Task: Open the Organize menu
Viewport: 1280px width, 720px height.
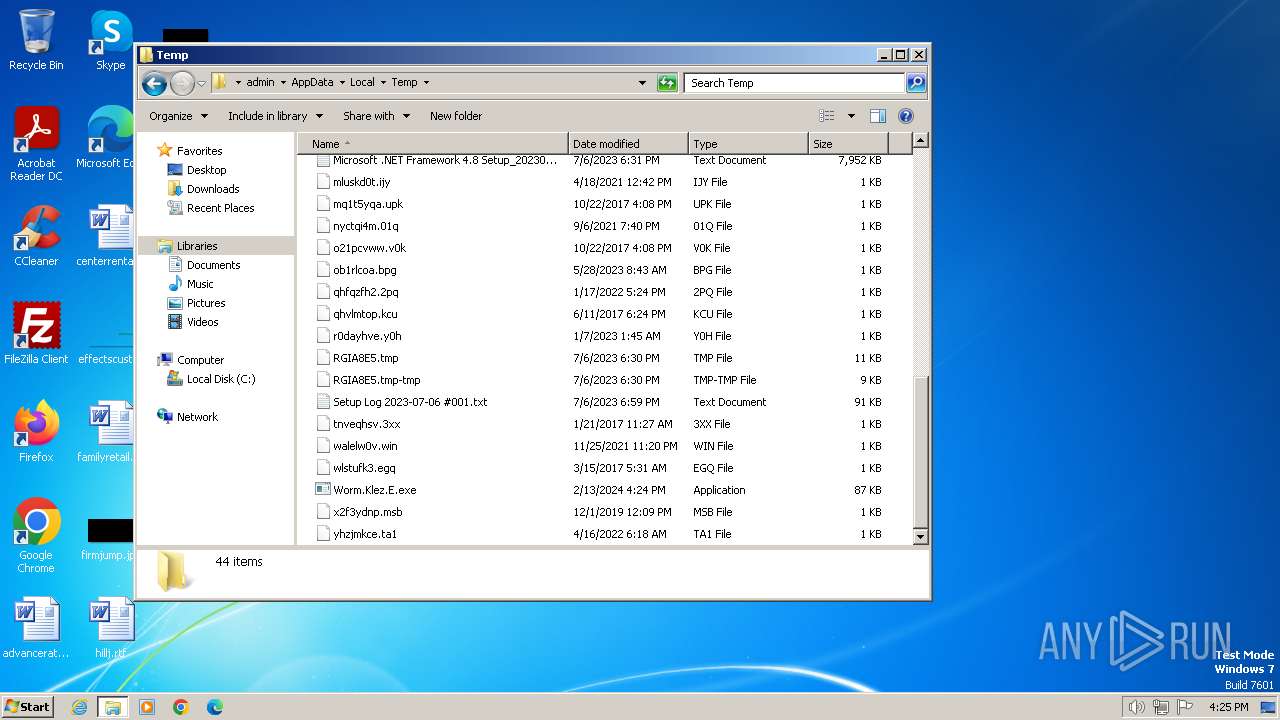Action: pyautogui.click(x=178, y=116)
